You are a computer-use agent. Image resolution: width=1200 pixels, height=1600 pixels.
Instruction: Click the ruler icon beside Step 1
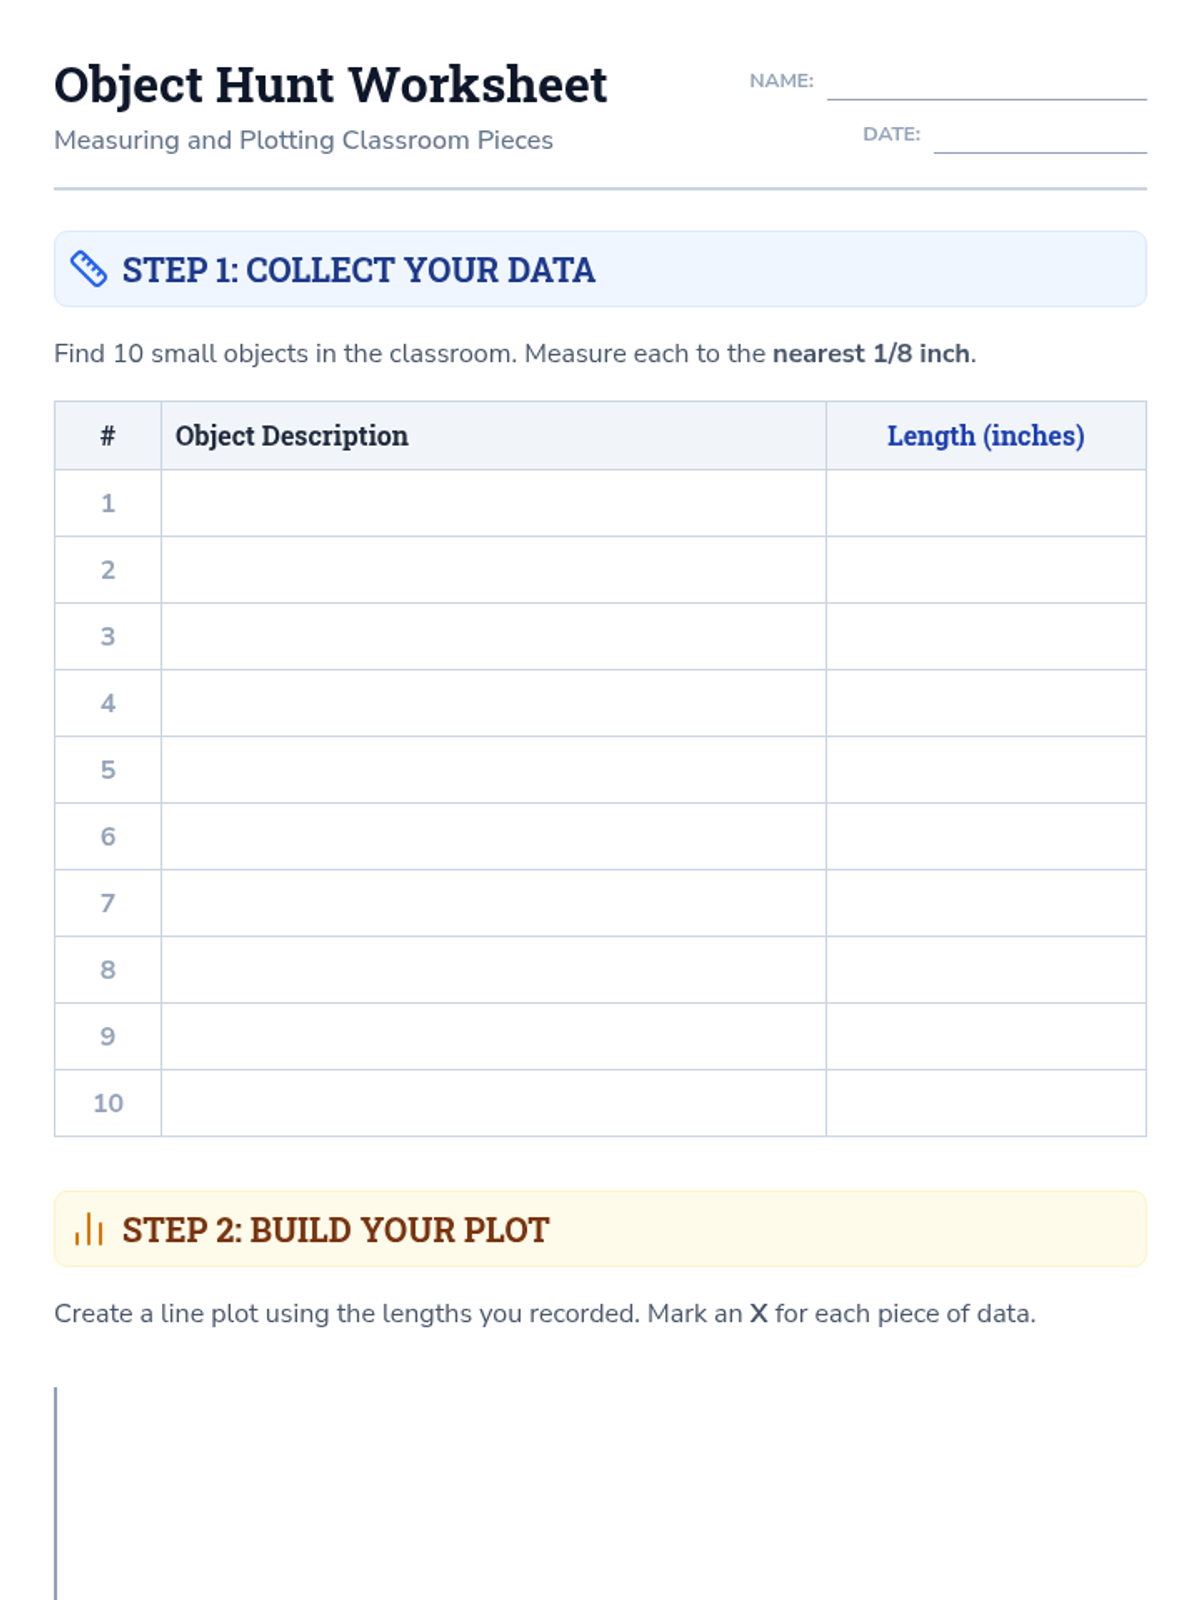coord(88,269)
